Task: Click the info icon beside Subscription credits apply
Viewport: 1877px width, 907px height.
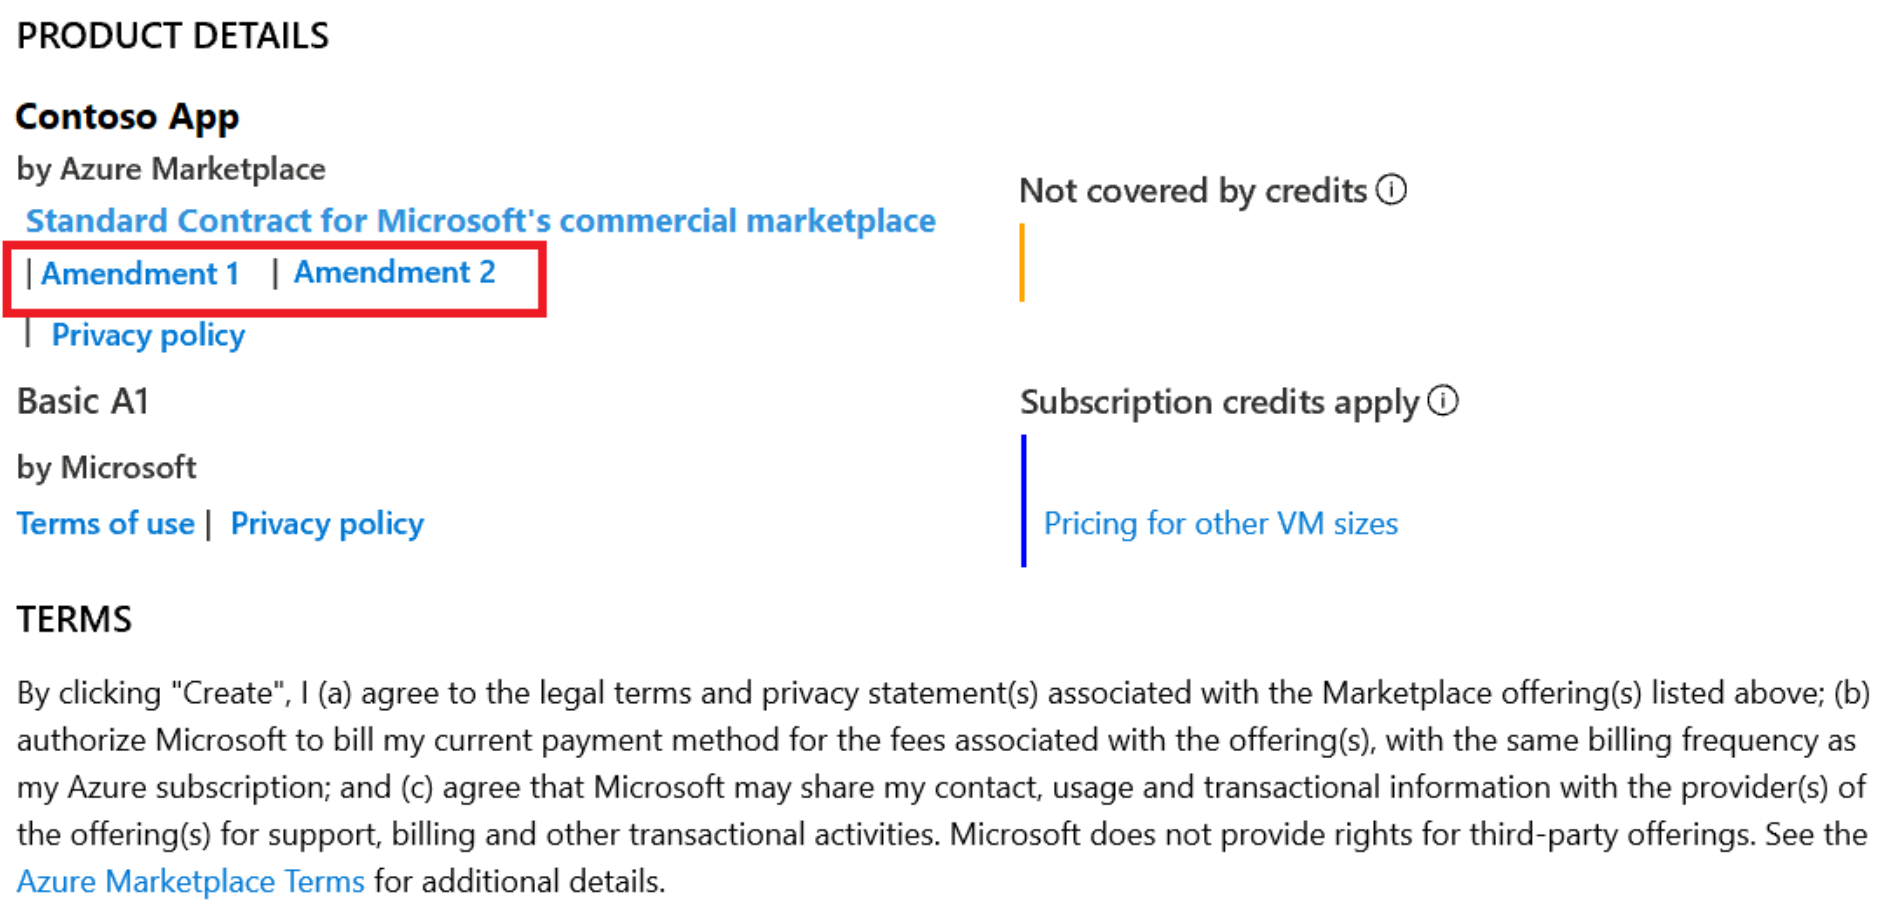Action: tap(1443, 401)
